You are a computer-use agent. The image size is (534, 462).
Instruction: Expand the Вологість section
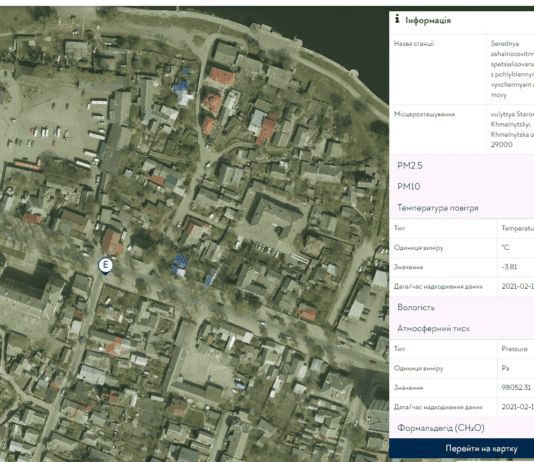(x=461, y=307)
